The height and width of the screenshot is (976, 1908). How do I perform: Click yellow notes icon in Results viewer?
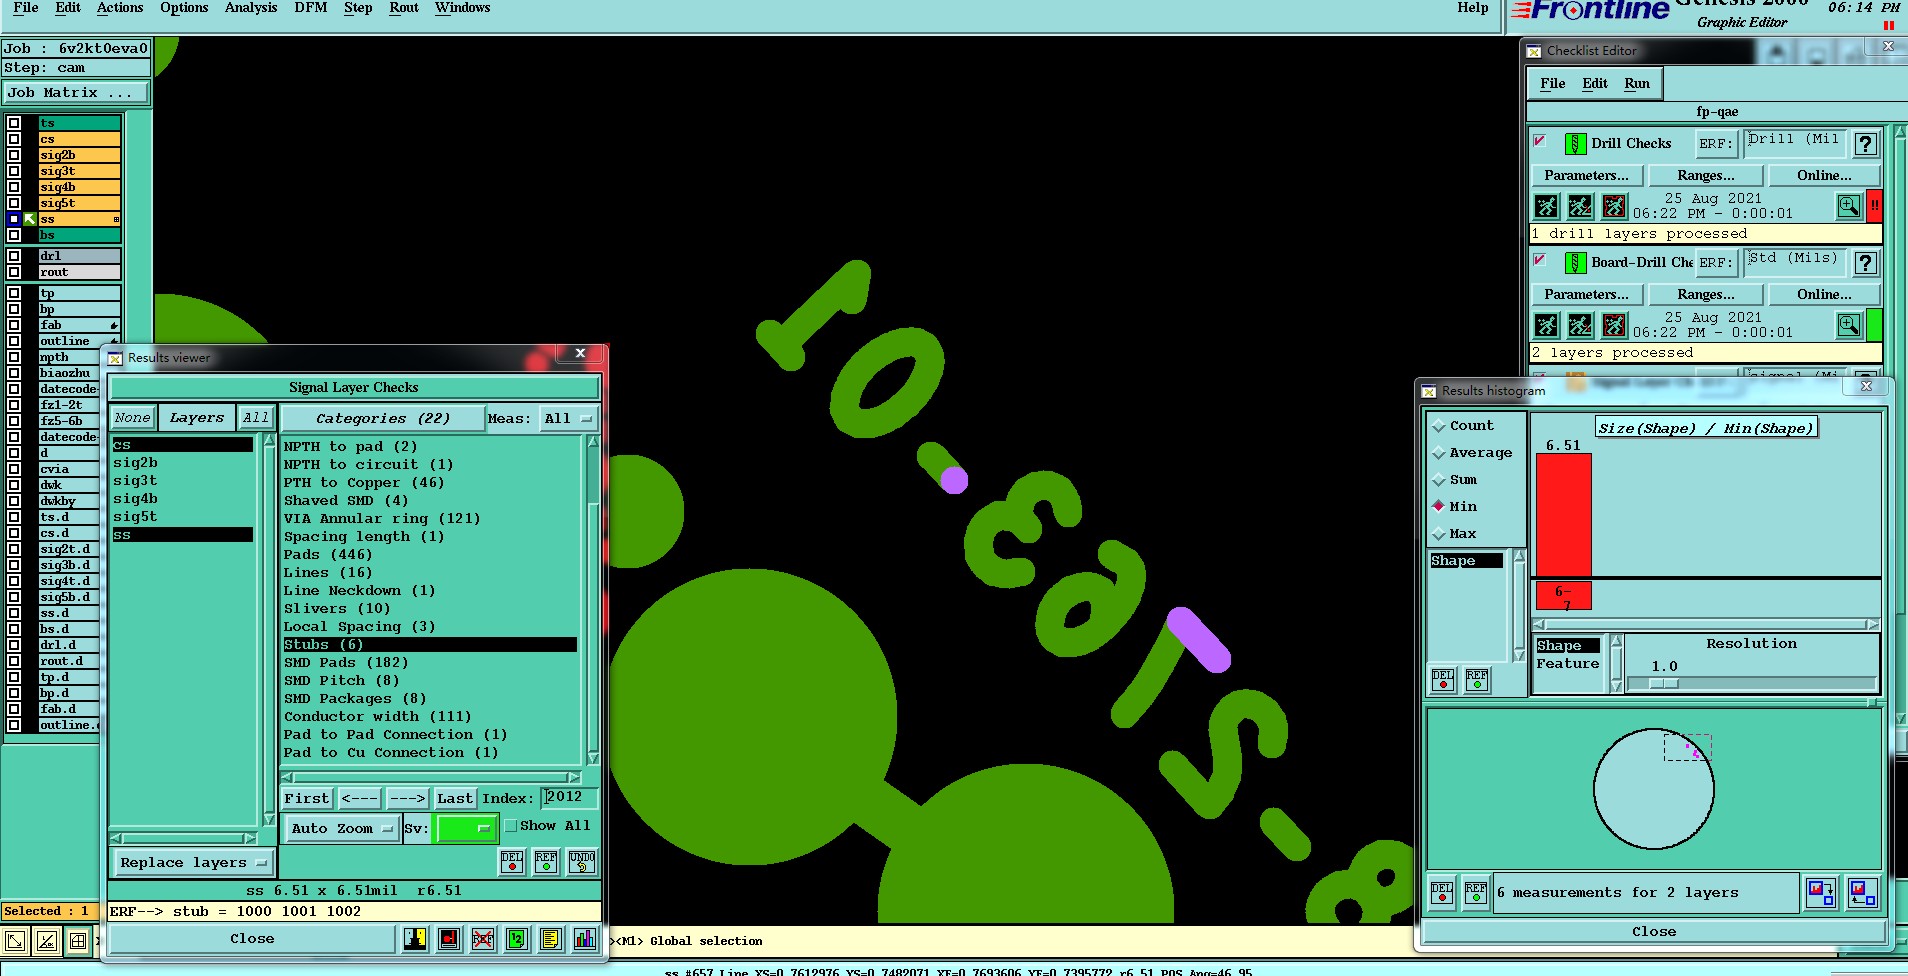pyautogui.click(x=551, y=938)
